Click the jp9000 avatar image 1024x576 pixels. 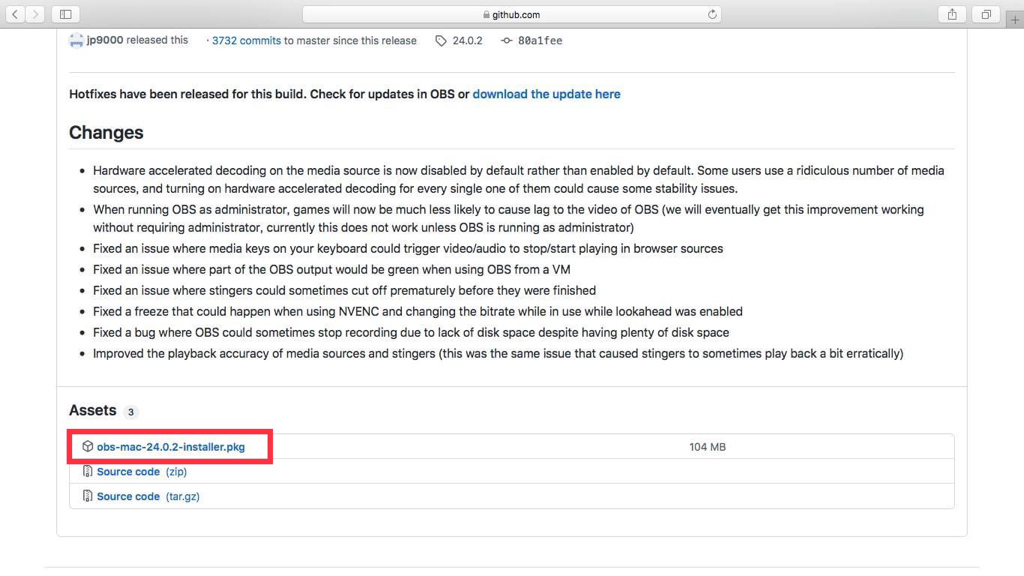click(76, 40)
